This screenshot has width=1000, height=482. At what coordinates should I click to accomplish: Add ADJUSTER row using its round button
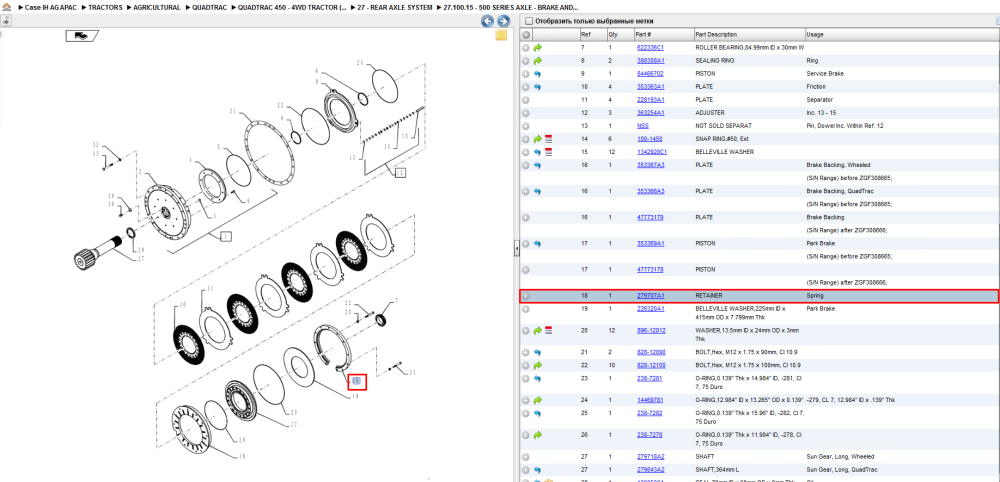point(526,113)
